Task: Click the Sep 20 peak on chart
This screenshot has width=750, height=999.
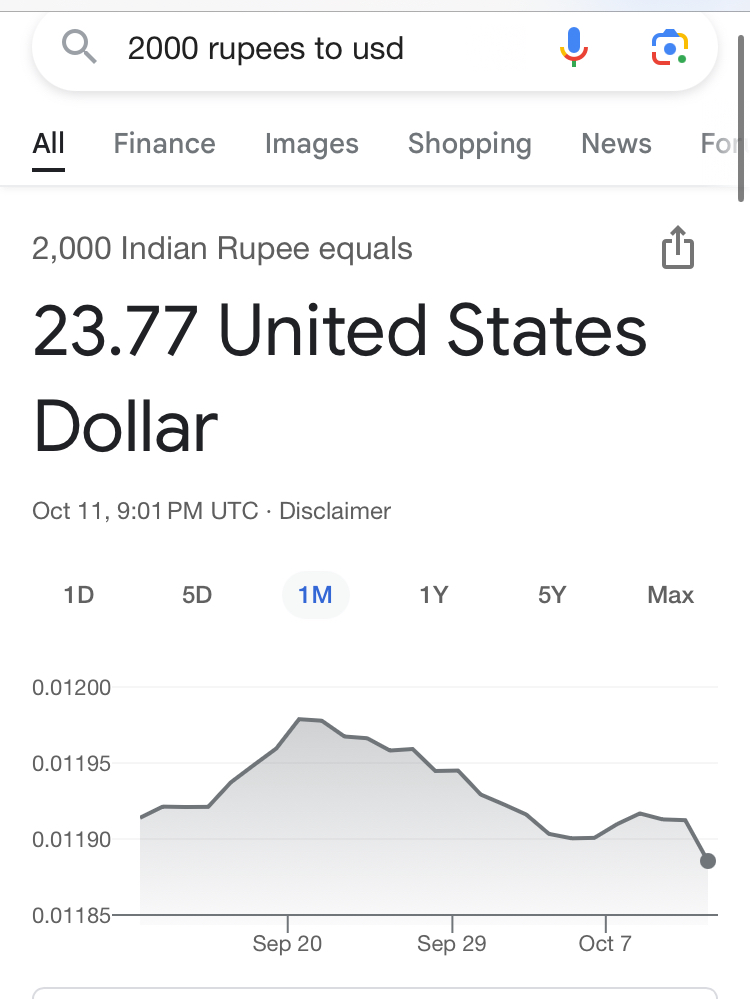Action: point(300,719)
